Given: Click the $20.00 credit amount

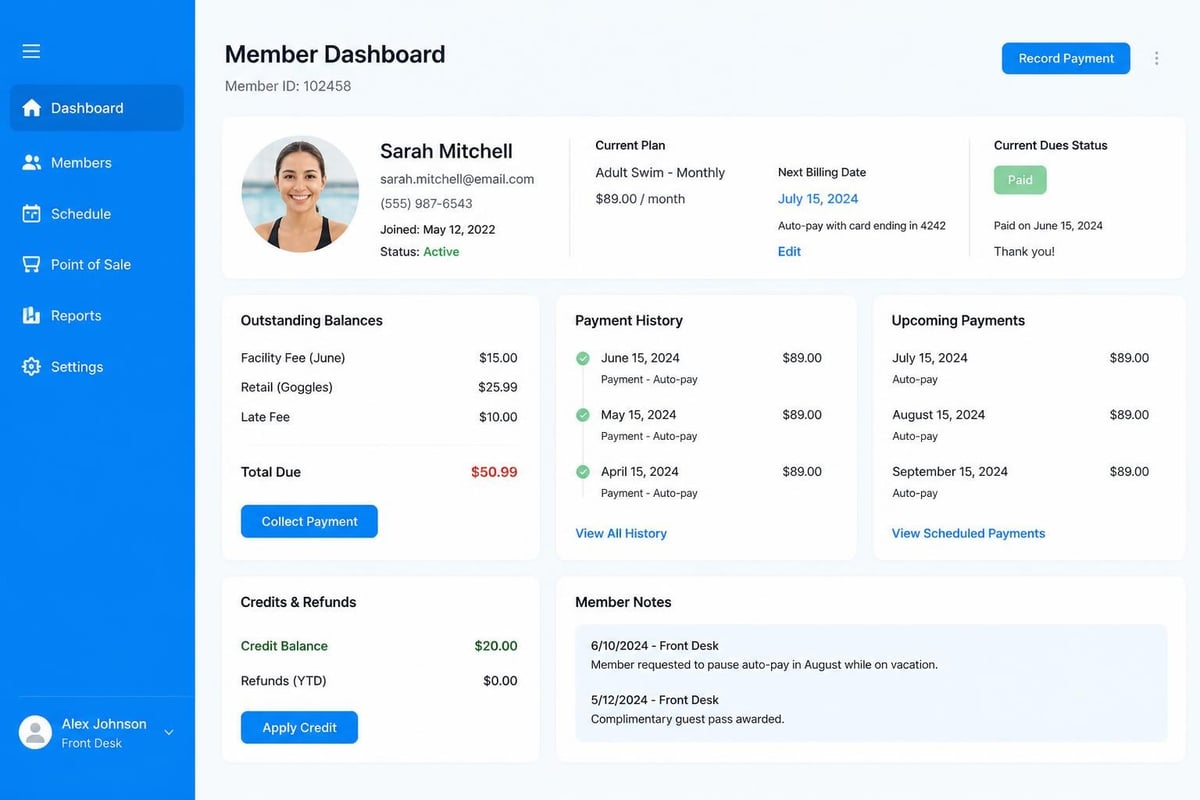Looking at the screenshot, I should click(496, 646).
